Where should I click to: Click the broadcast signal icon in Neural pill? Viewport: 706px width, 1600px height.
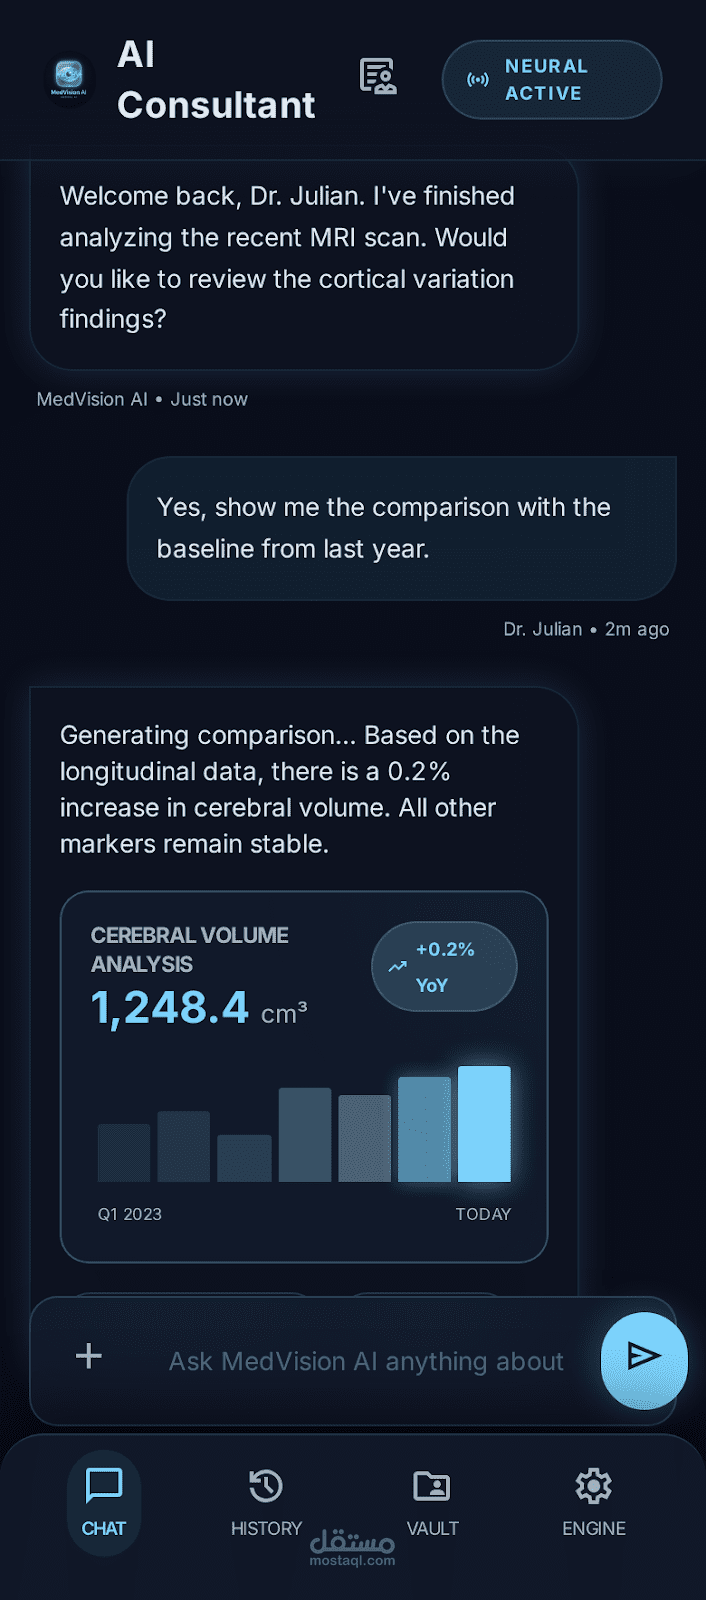click(478, 80)
